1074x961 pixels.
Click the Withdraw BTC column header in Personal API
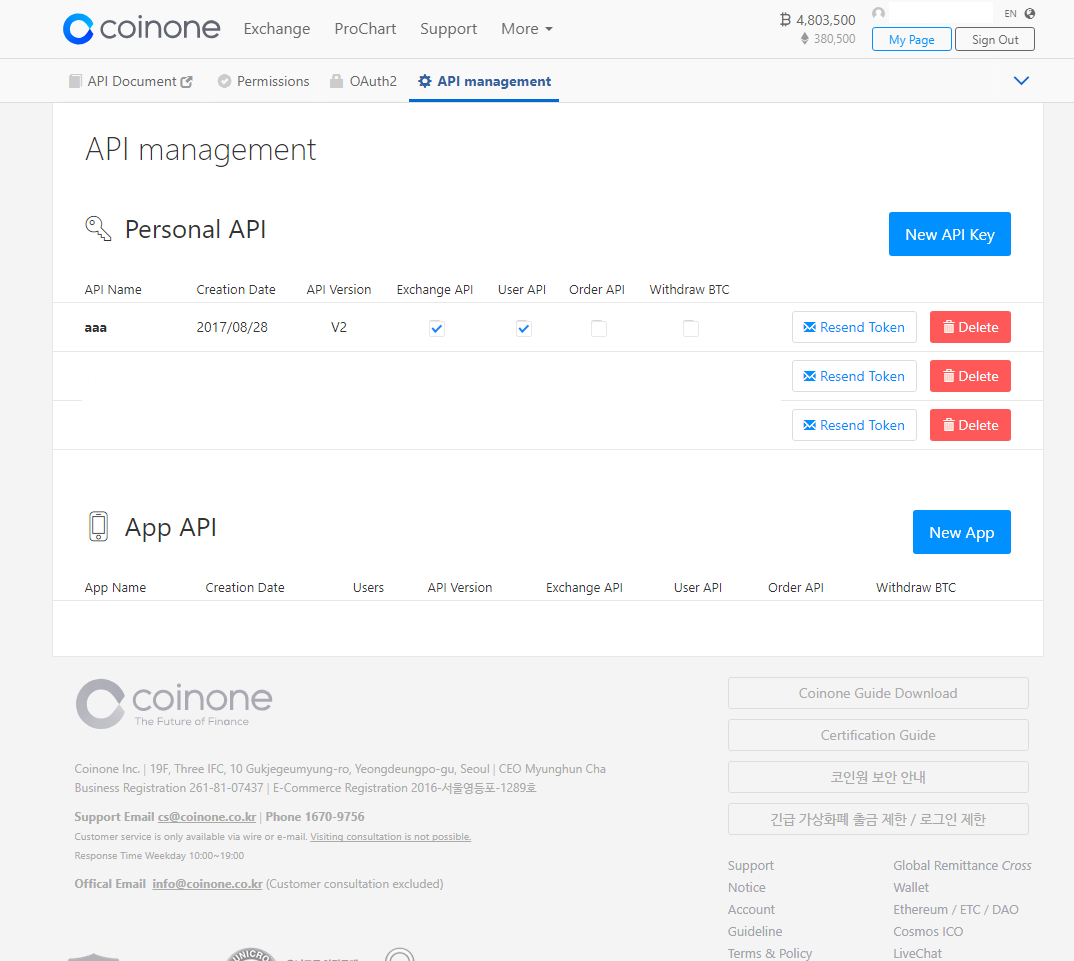click(x=689, y=290)
